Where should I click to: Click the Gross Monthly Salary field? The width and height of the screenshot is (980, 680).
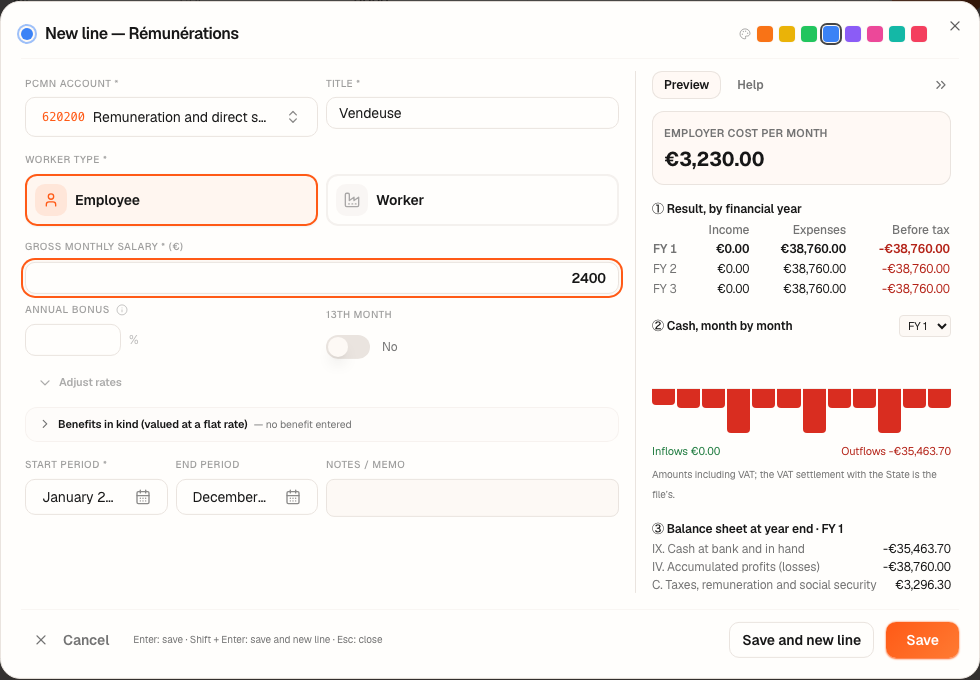point(322,278)
